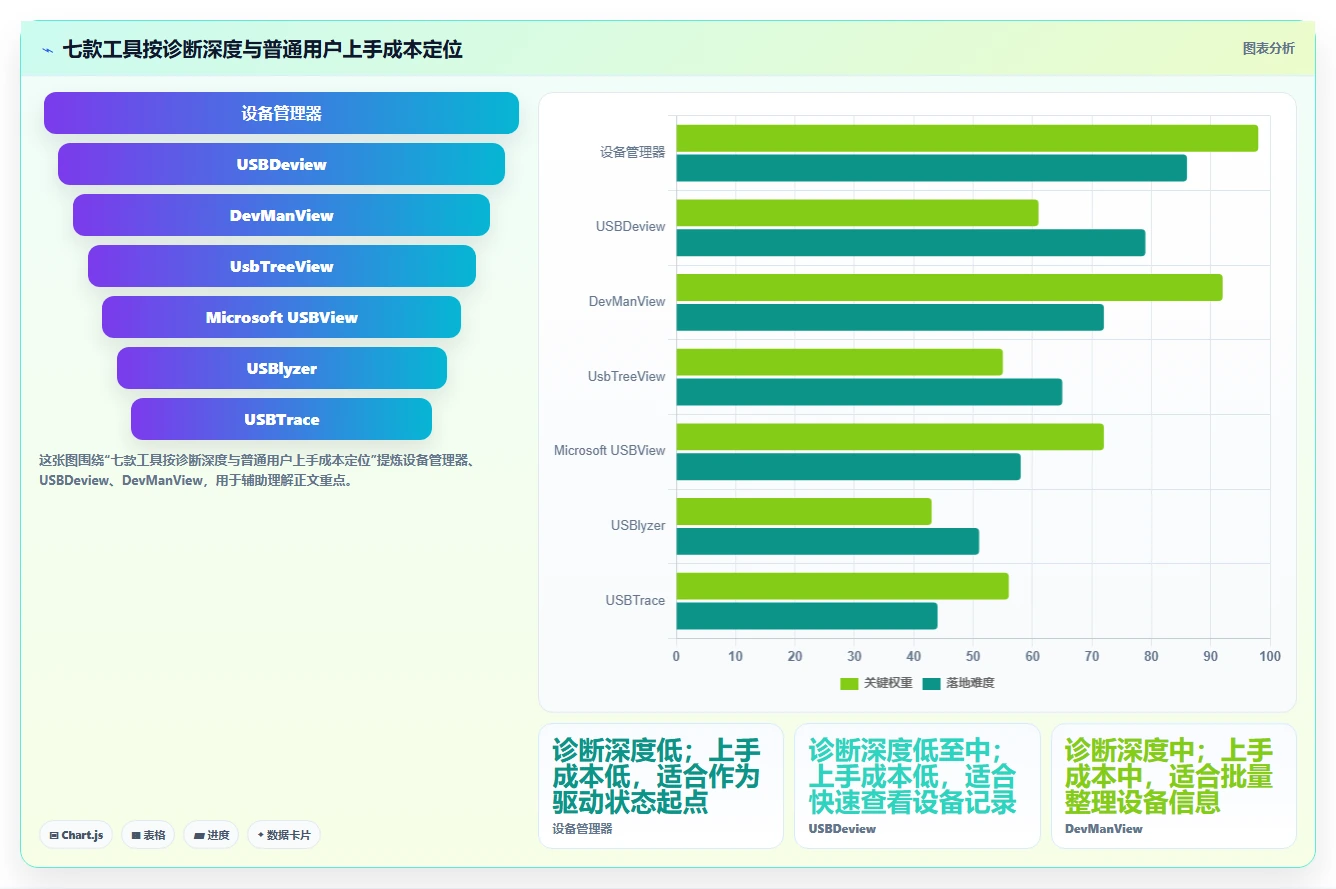Click USBTrace 关键权重 green bar

[843, 586]
